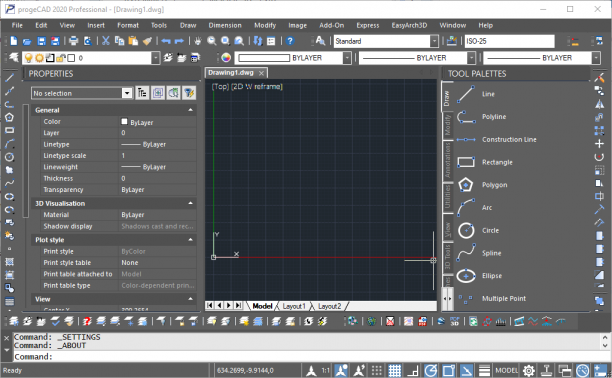Select Construction Line in Tool Palettes
Image resolution: width=612 pixels, height=378 pixels.
click(466, 139)
